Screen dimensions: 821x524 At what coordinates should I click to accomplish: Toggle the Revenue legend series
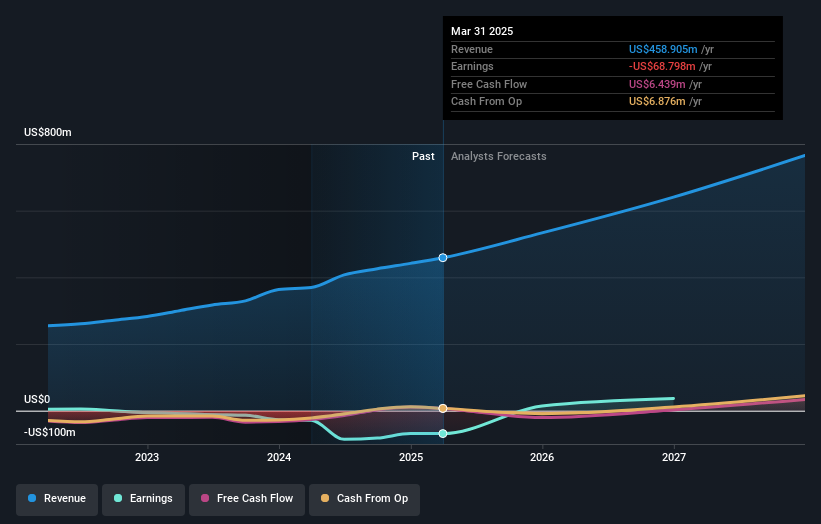pyautogui.click(x=57, y=499)
